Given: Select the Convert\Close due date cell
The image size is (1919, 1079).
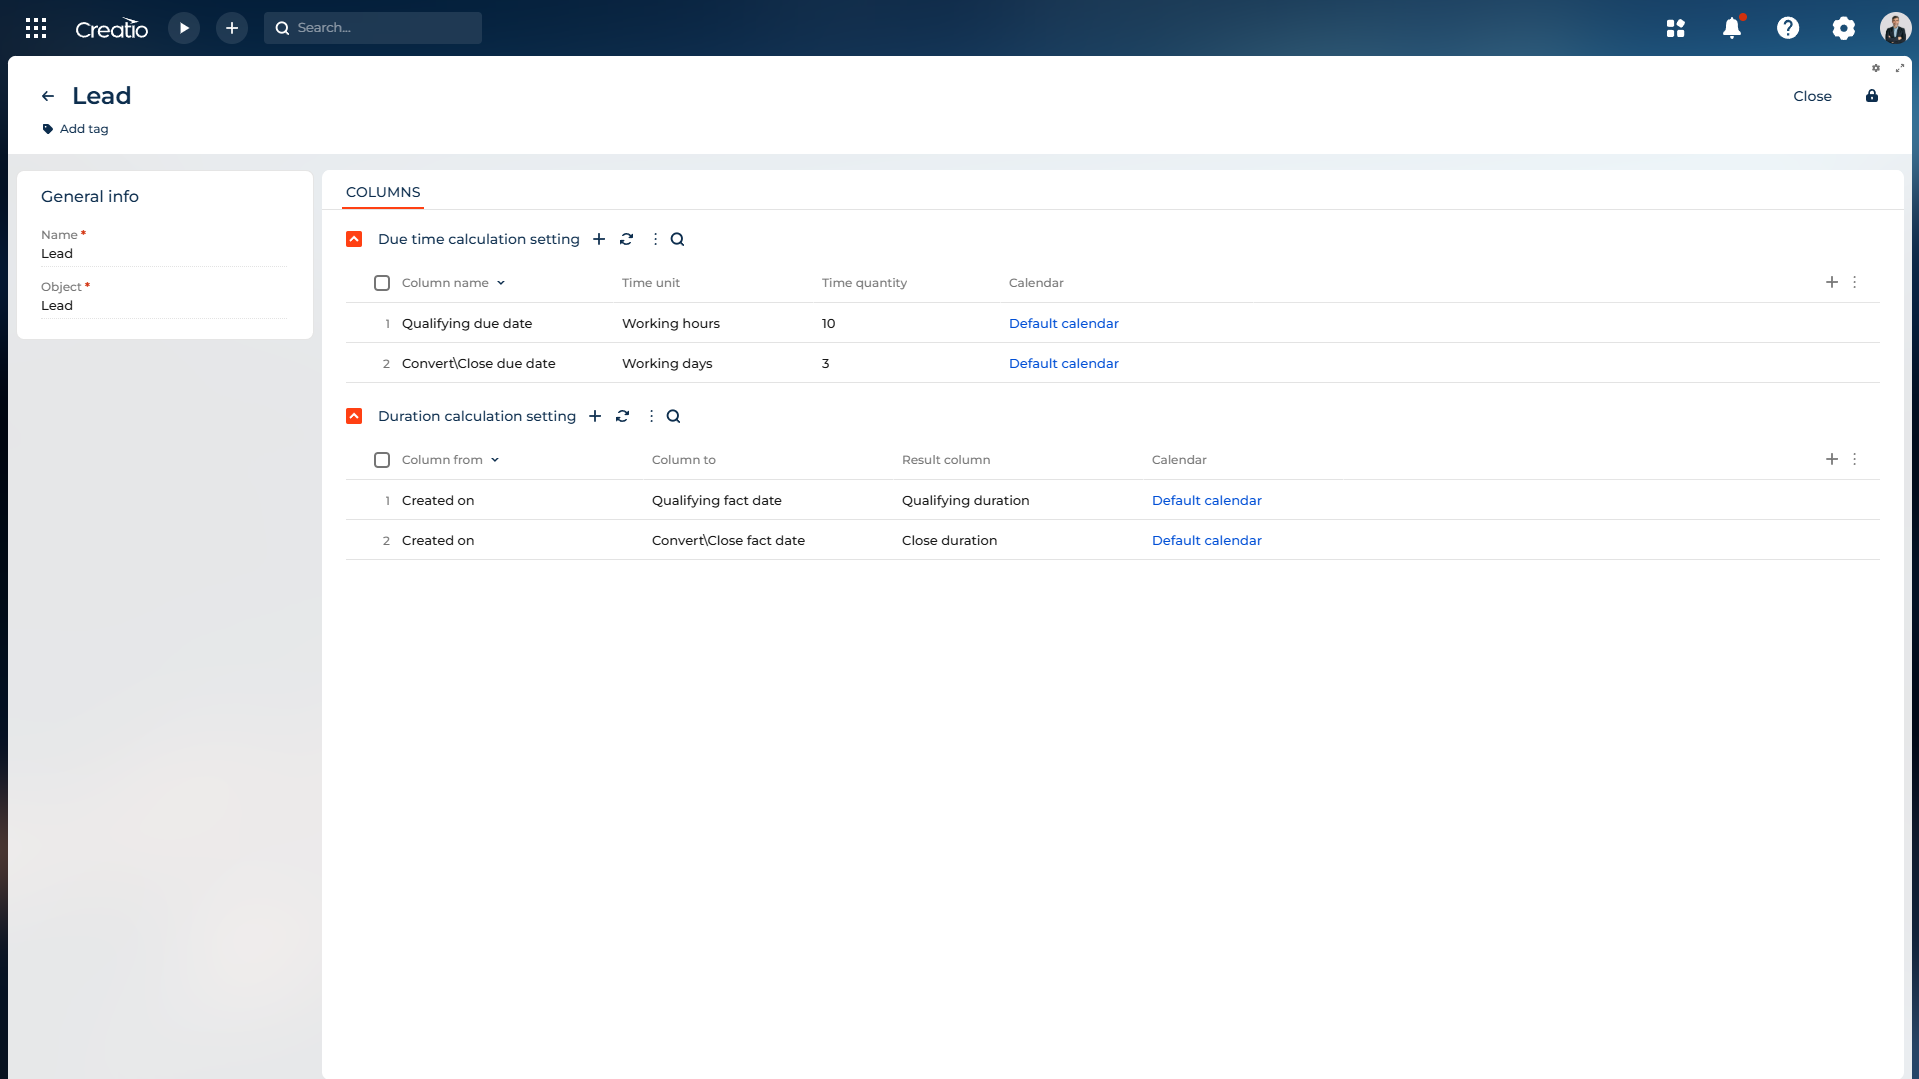Looking at the screenshot, I should tap(479, 363).
